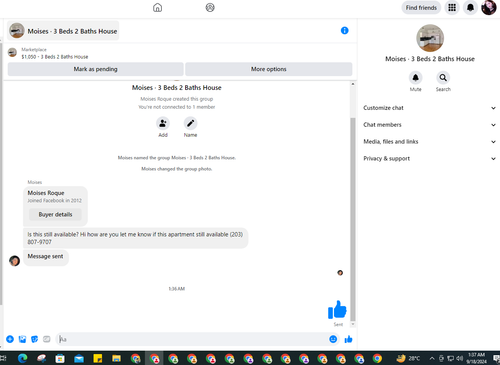Expand the Chat members section
The height and width of the screenshot is (365, 500).
[429, 125]
